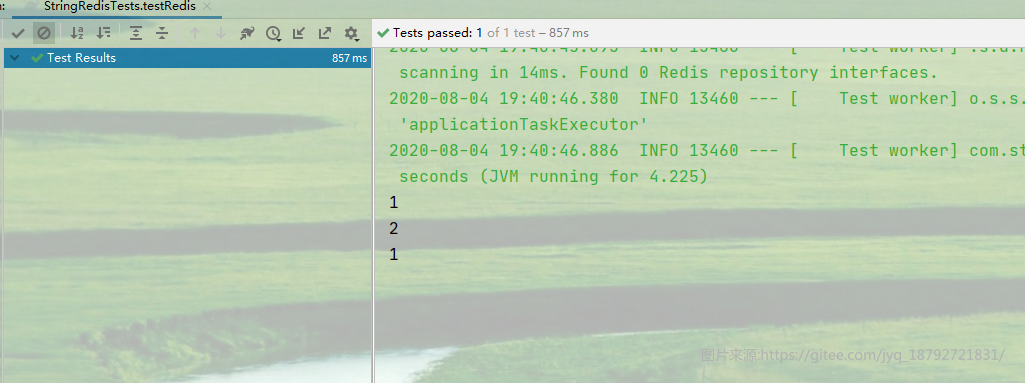Go to previous failed test arrow
This screenshot has width=1025, height=383.
195,33
